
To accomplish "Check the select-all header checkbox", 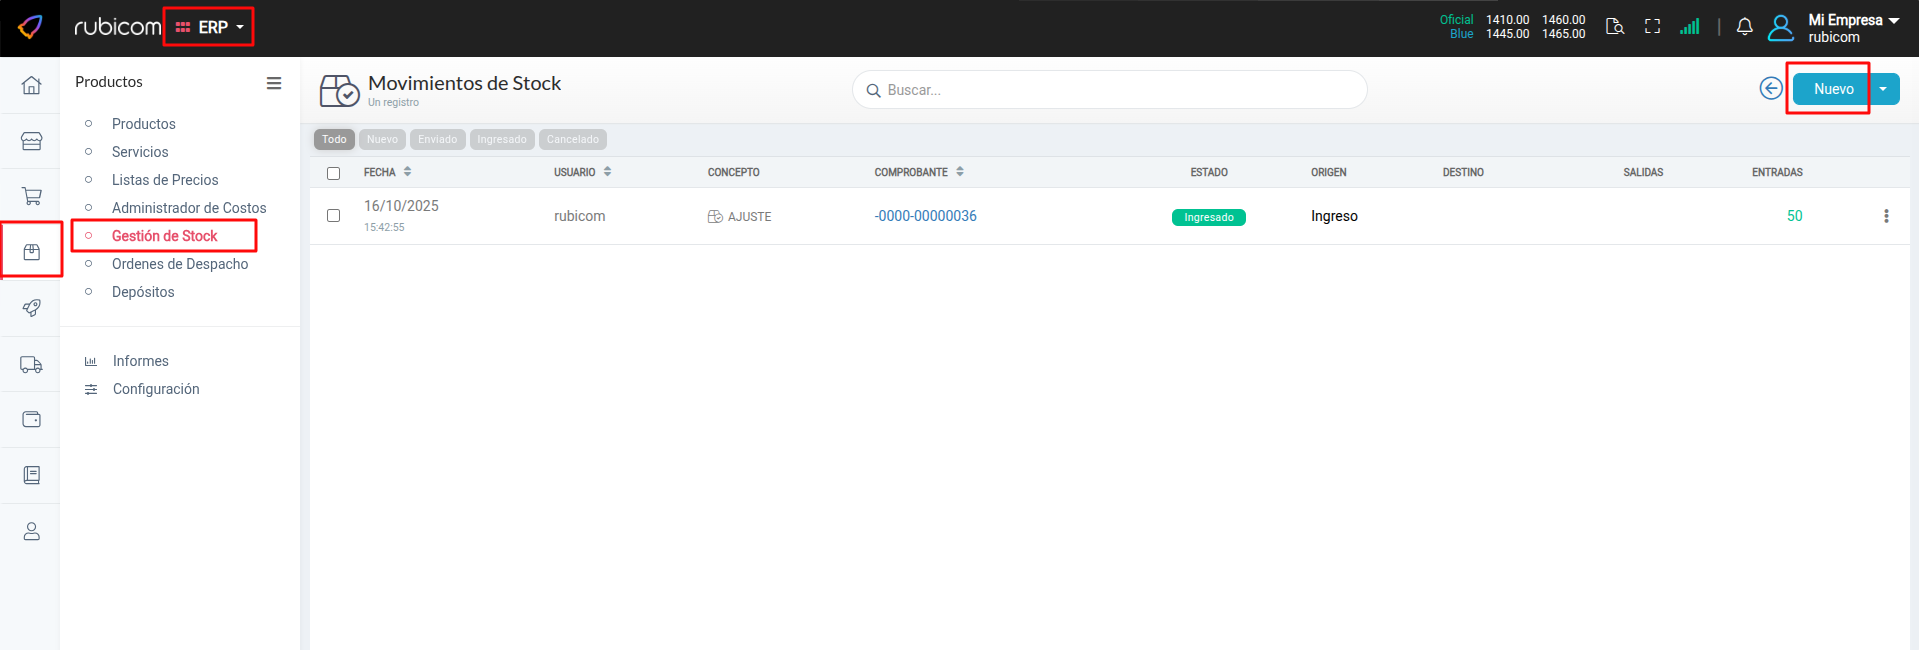I will point(334,173).
